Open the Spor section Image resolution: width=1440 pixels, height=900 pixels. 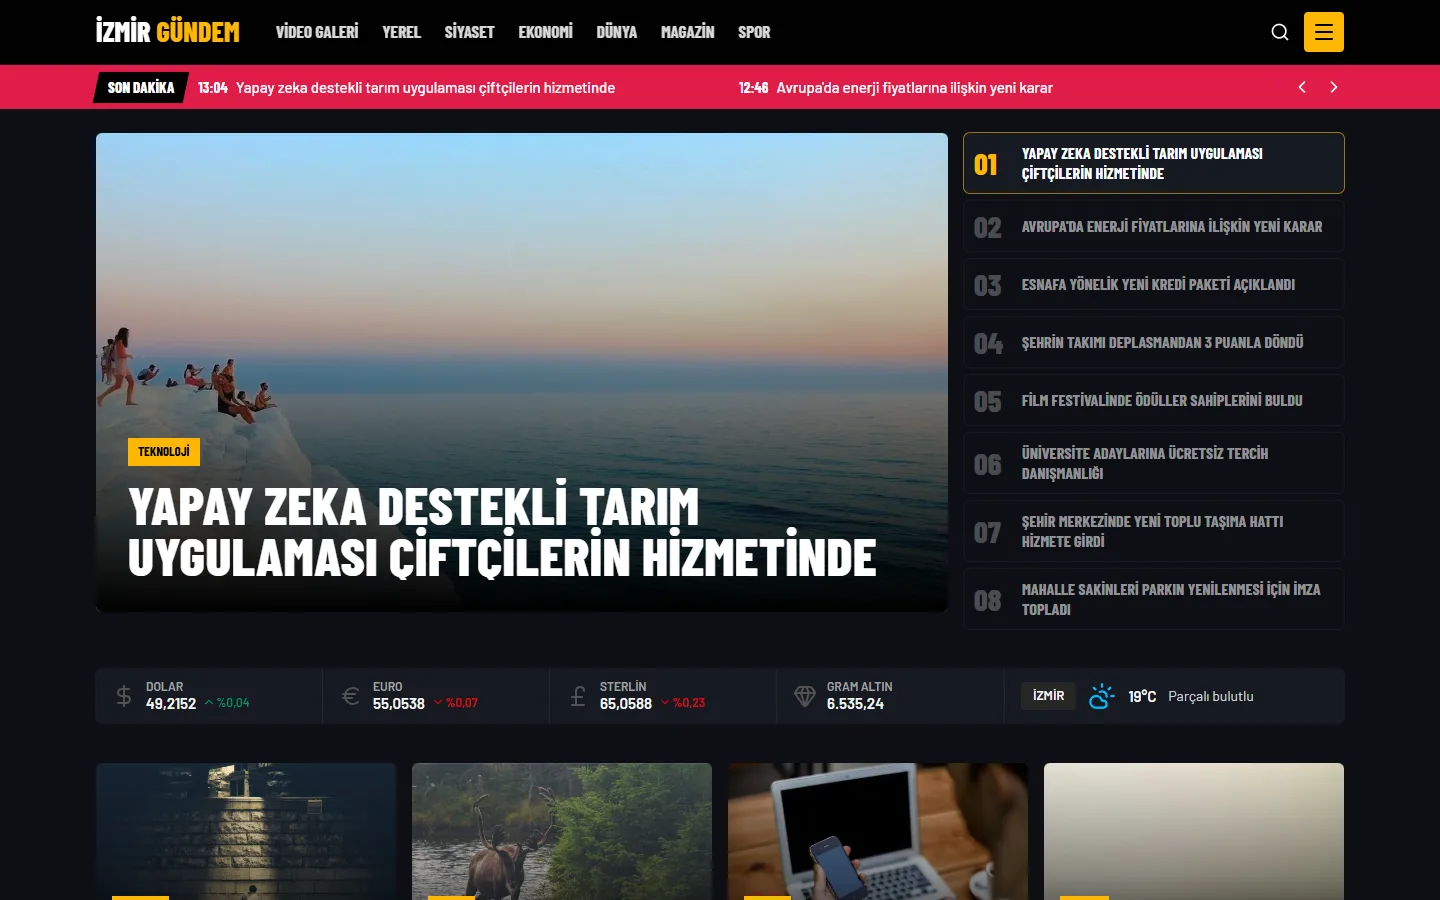[x=754, y=32]
